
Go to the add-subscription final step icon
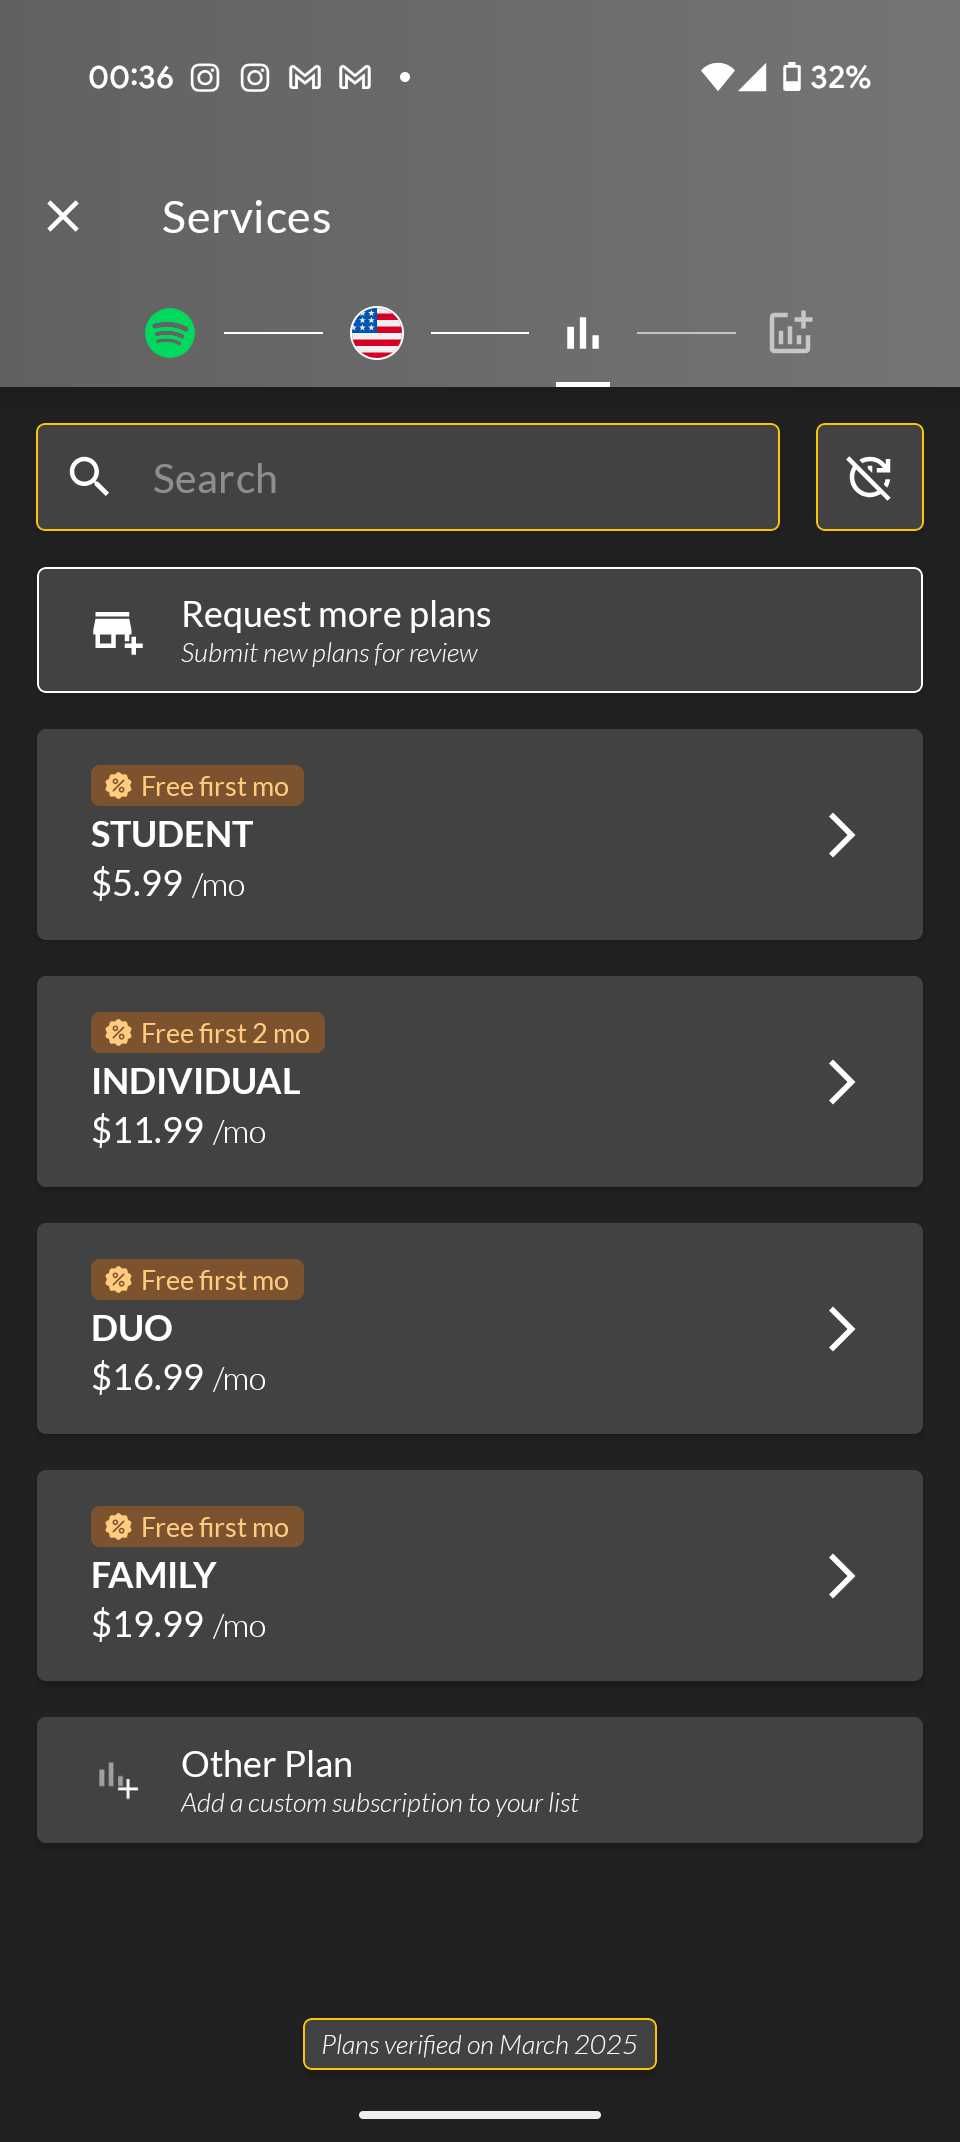[790, 333]
